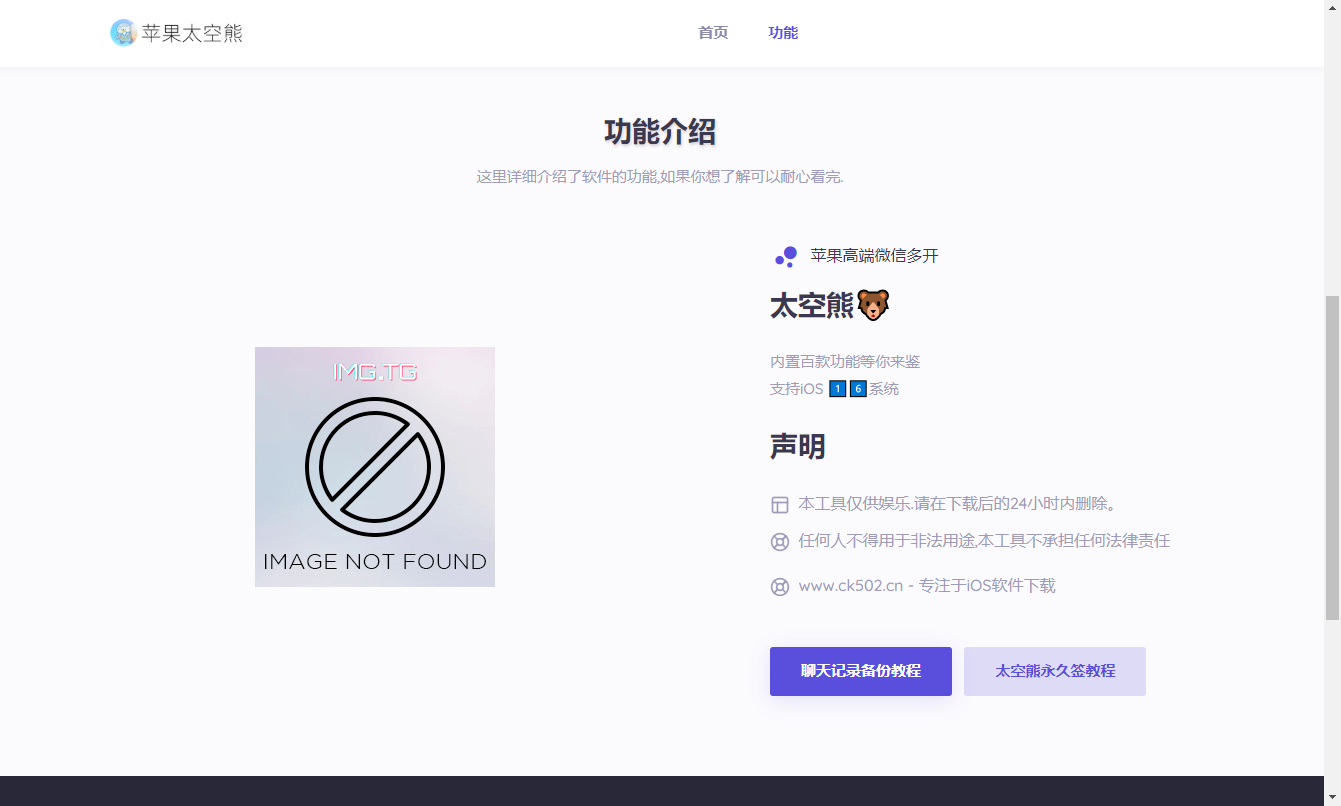Click the page vertical scrollbar thumb
Screen dimensions: 1341x806
1332,458
